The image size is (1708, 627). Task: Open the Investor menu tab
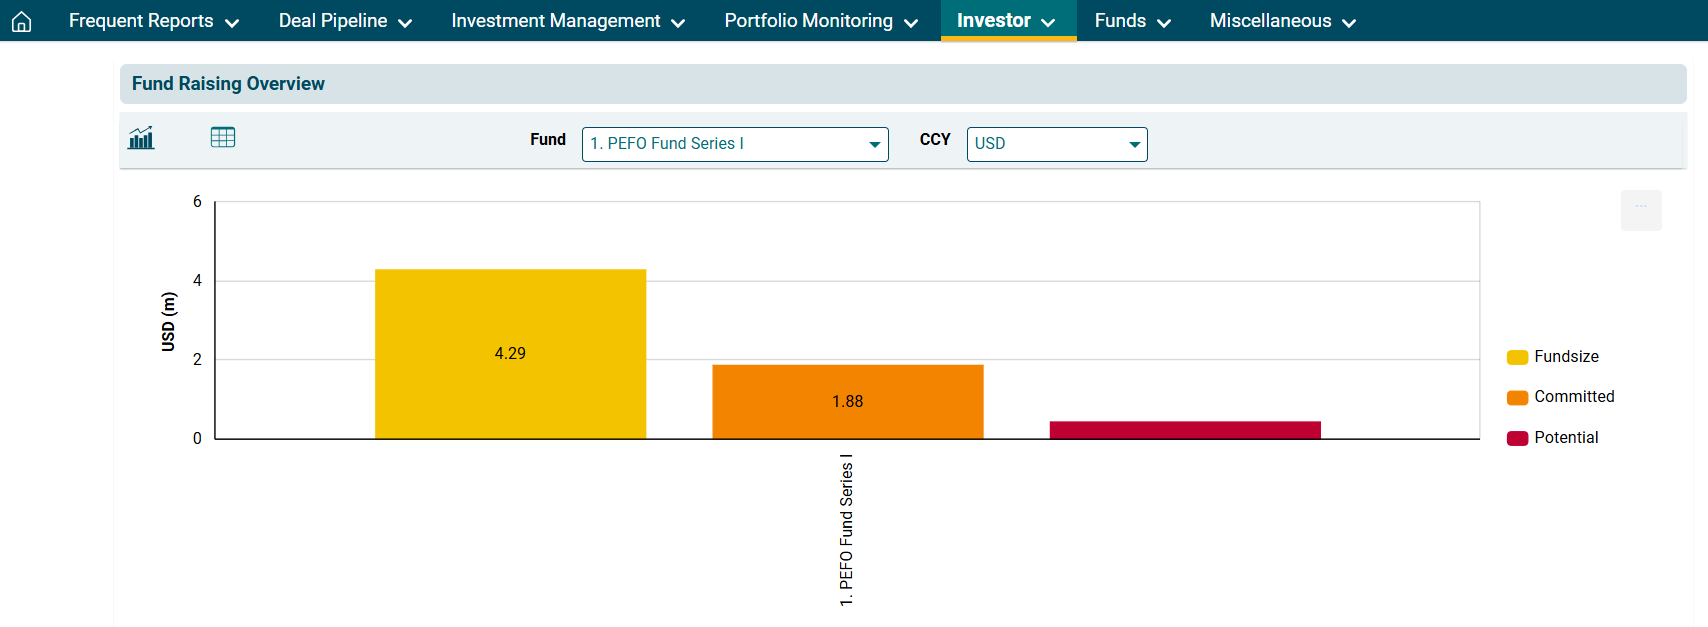(x=1006, y=21)
